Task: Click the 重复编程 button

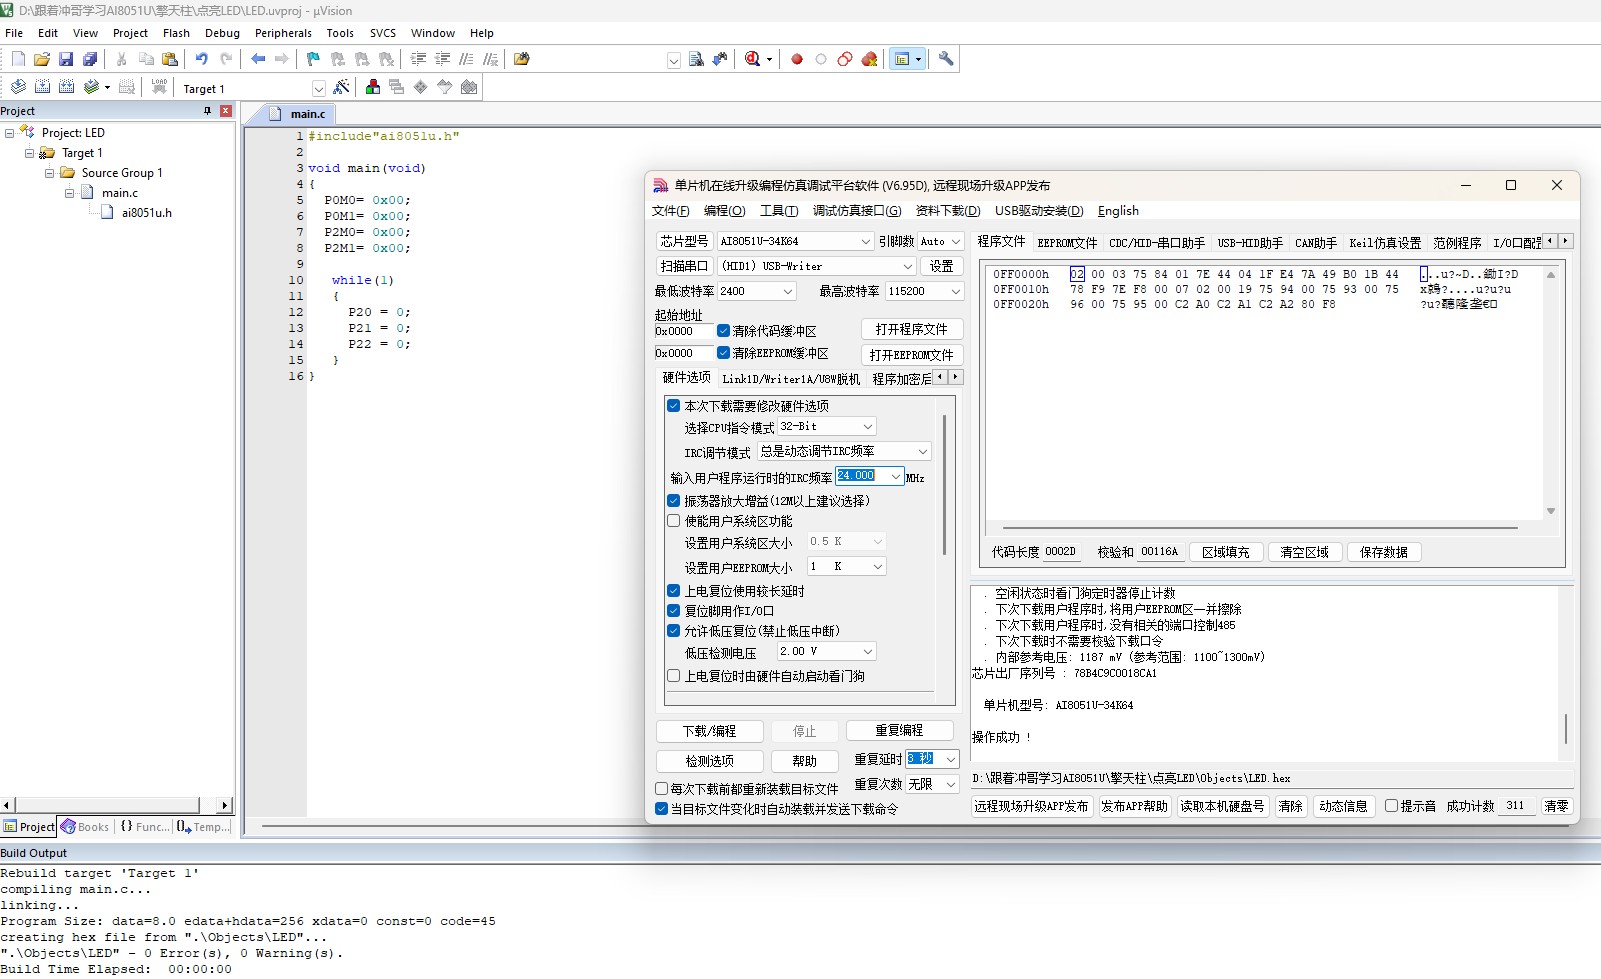Action: coord(899,731)
